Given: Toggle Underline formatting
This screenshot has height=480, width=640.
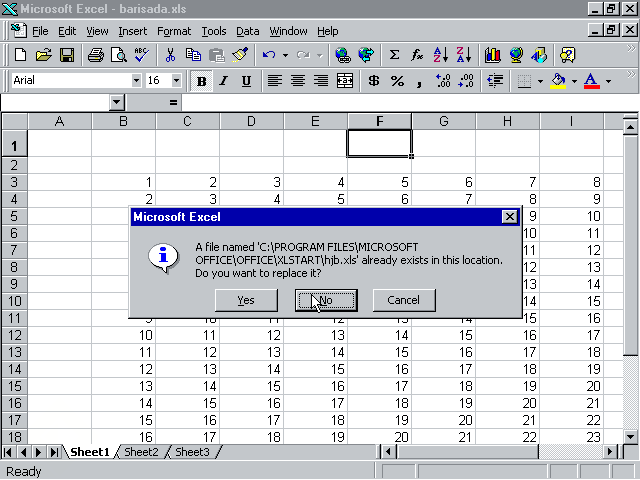Looking at the screenshot, I should coord(246,81).
